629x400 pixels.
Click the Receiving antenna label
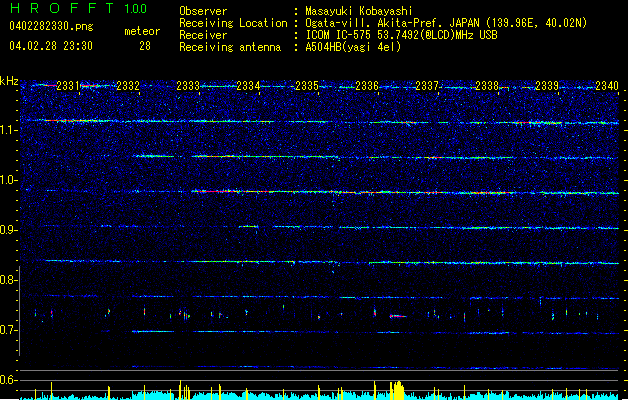[230, 47]
